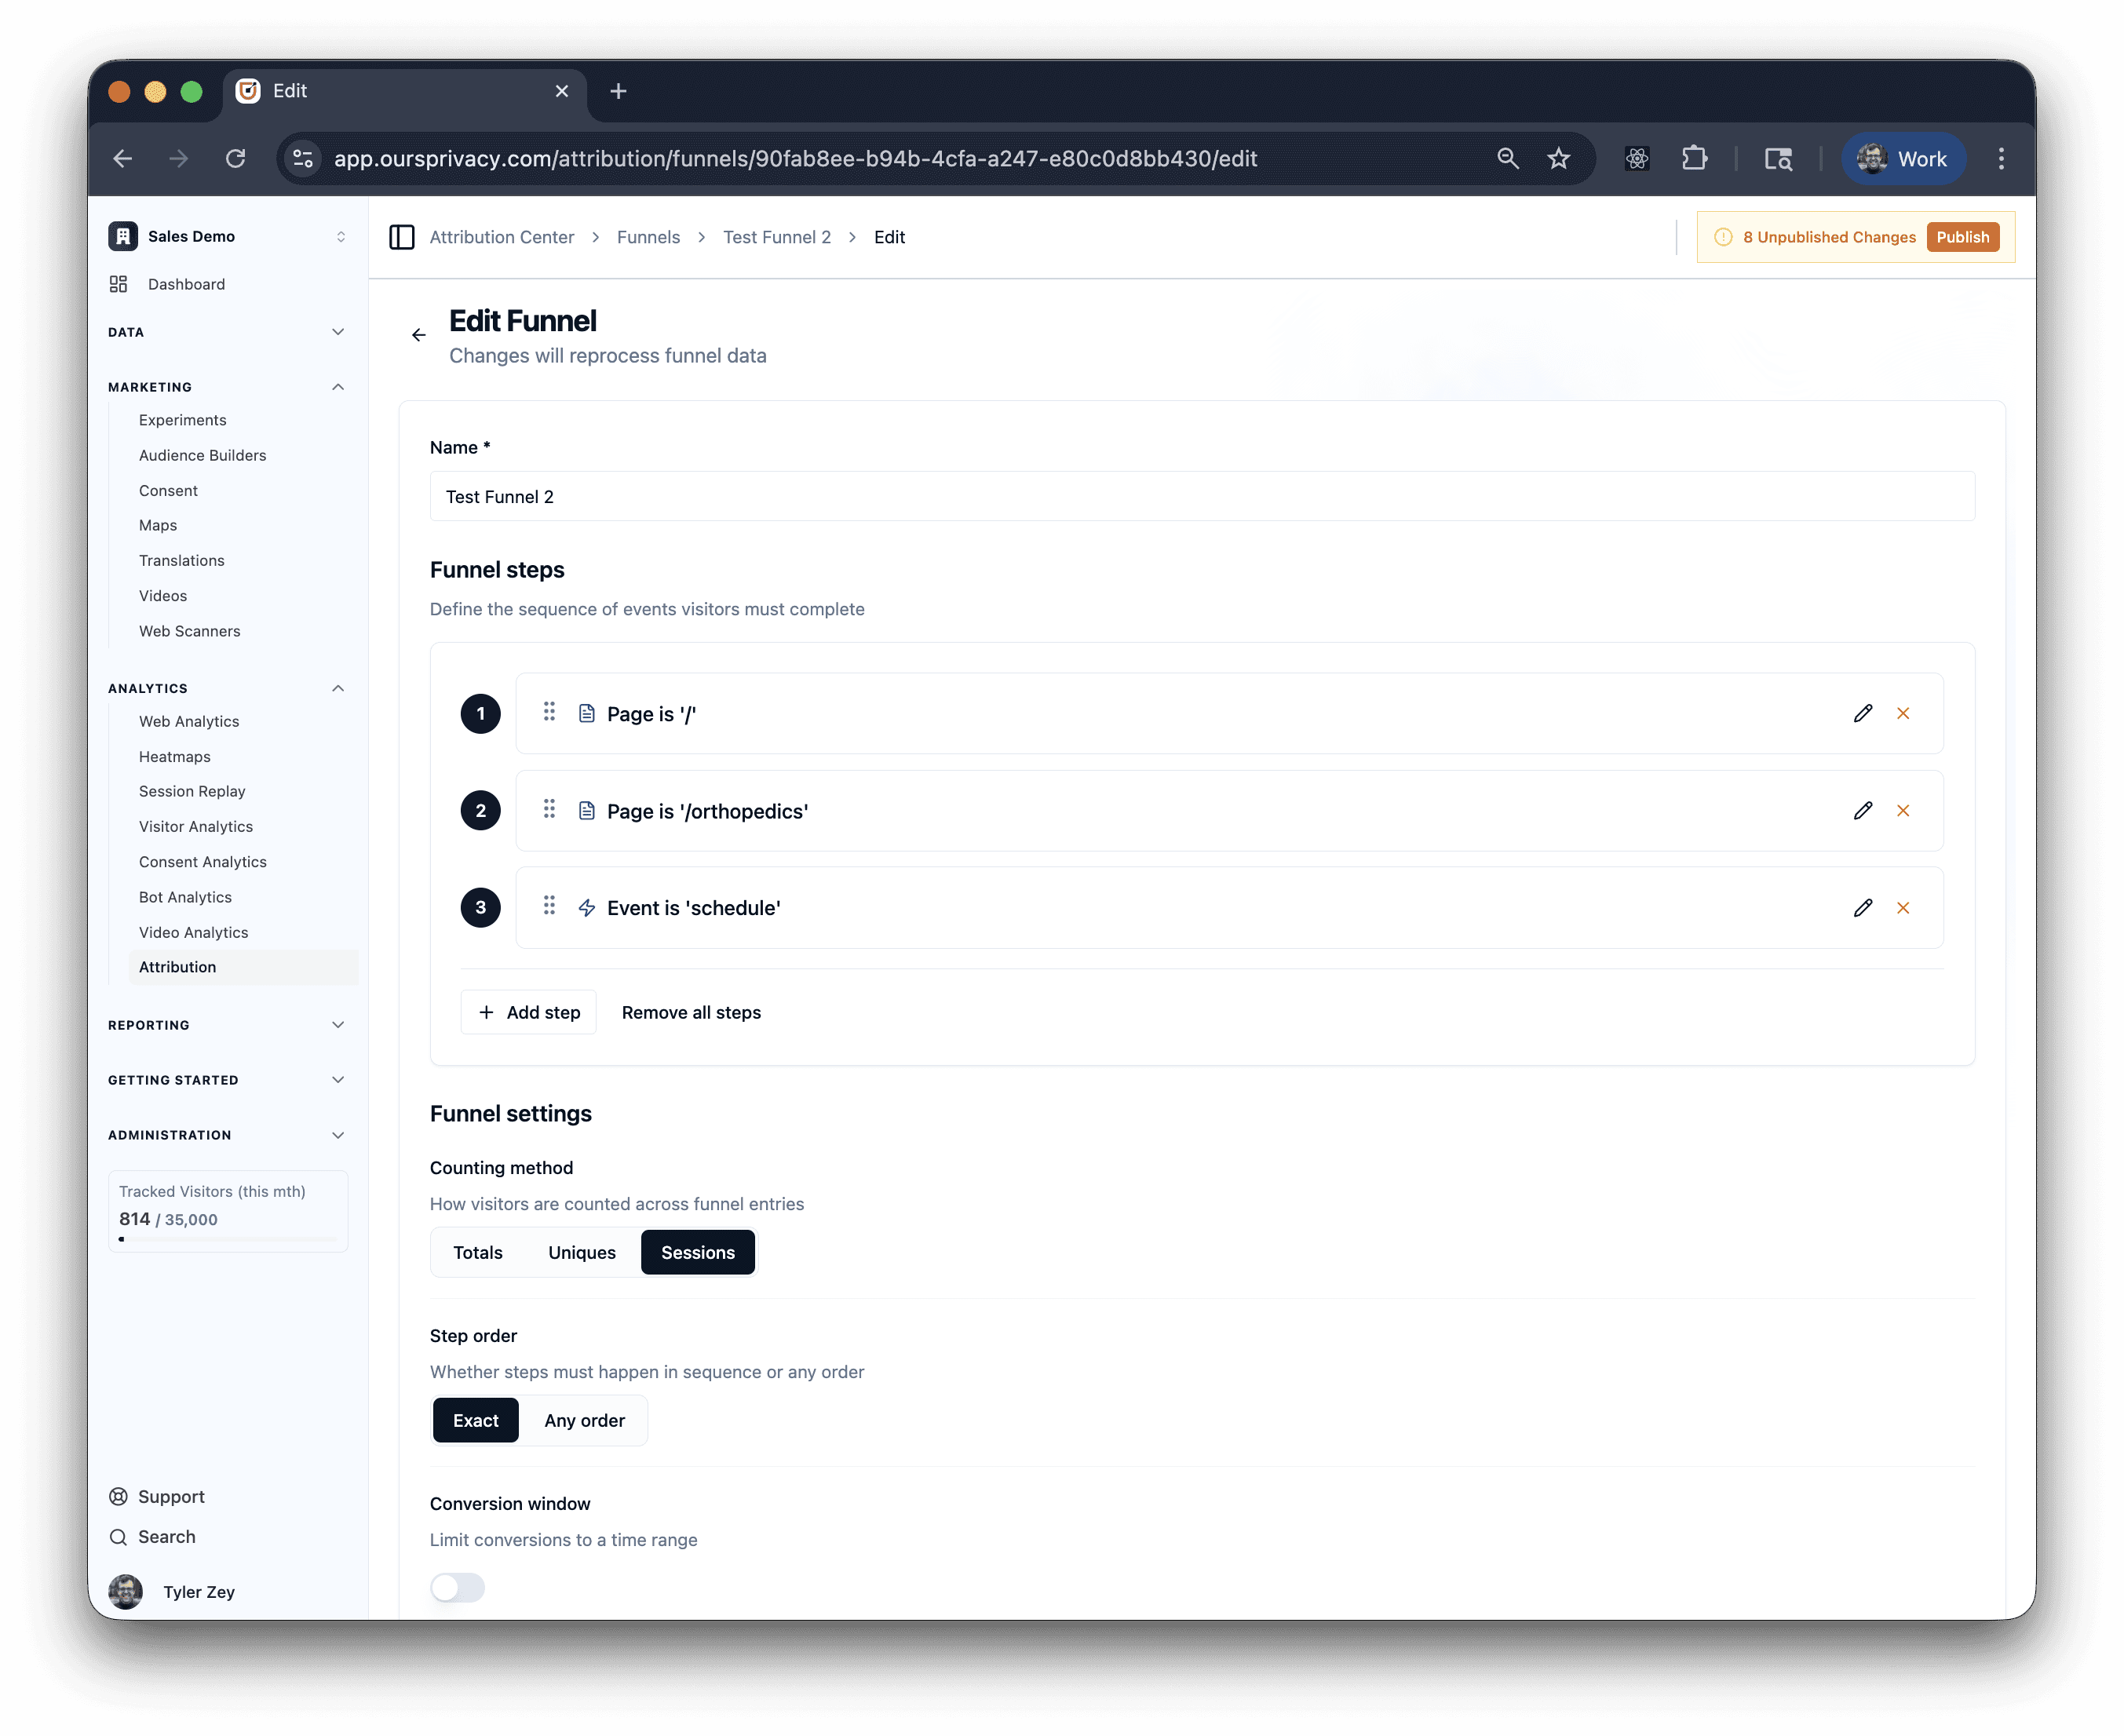2124x1736 pixels.
Task: Bookmark page with the star icon
Action: (1558, 159)
